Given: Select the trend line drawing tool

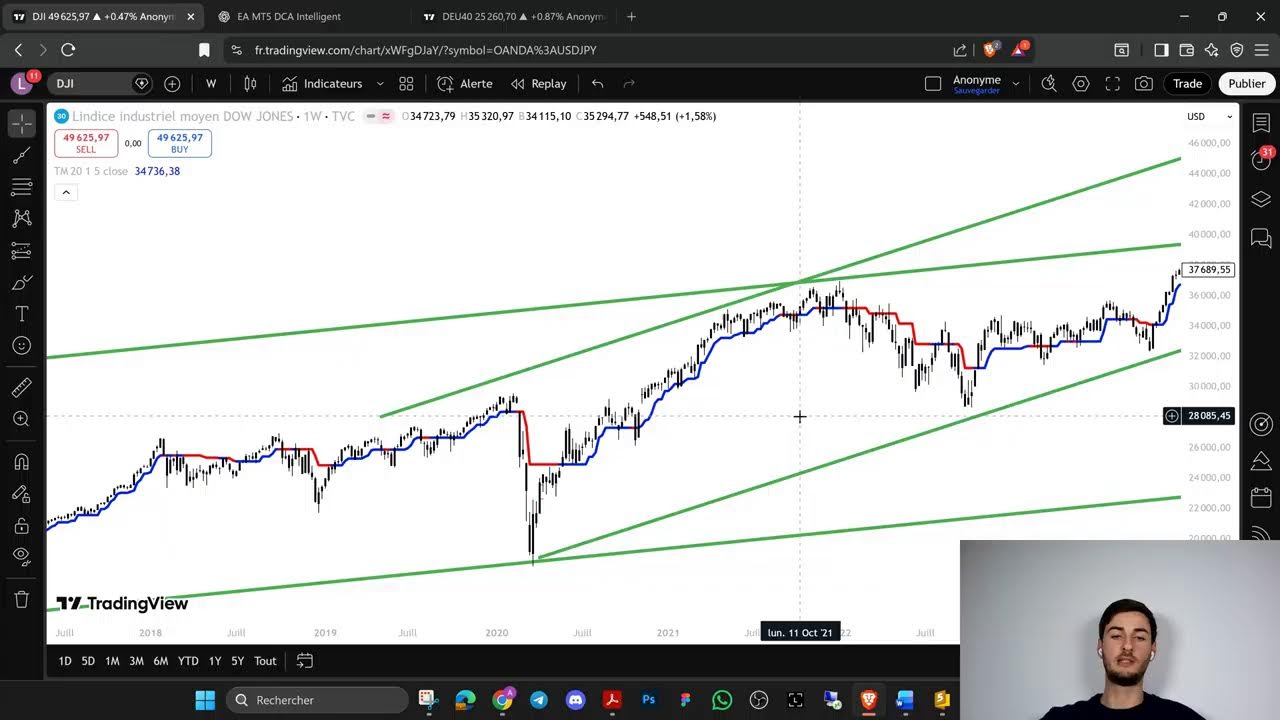Looking at the screenshot, I should pos(21,155).
